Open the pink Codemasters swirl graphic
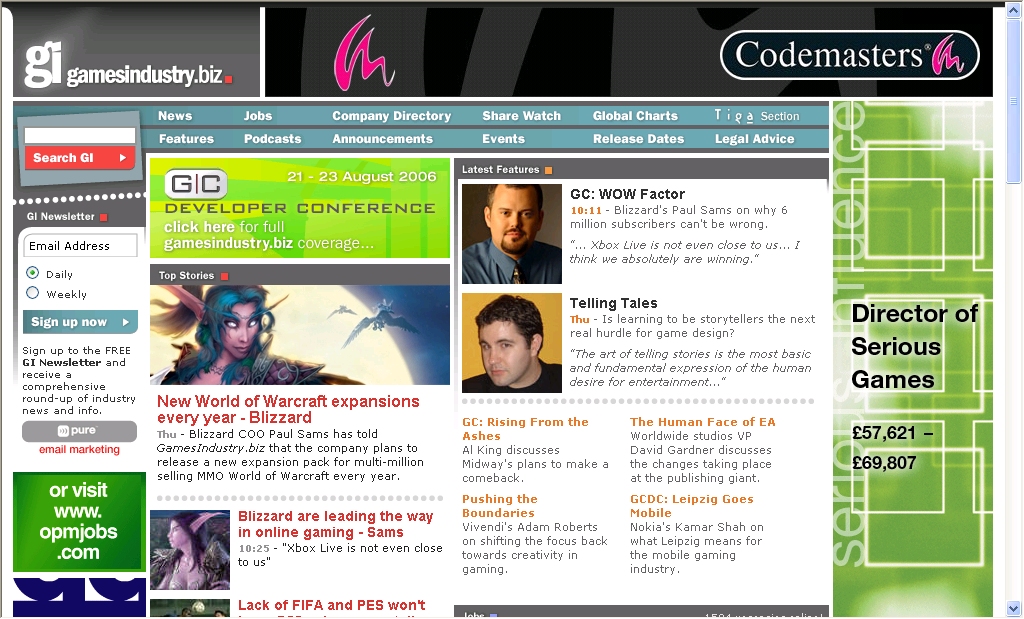 coord(363,54)
